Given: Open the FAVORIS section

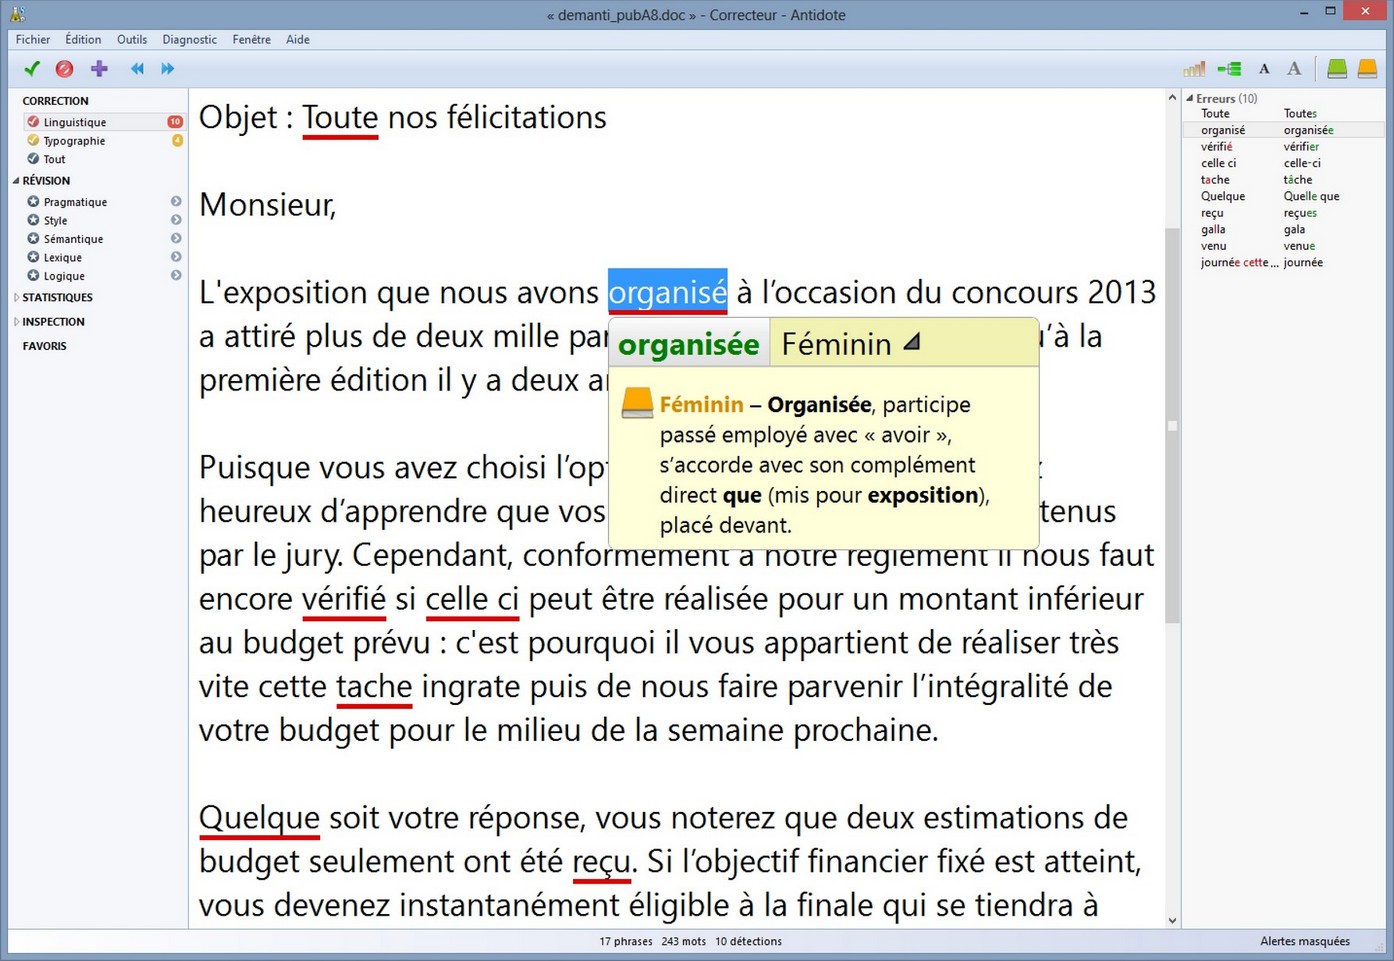Looking at the screenshot, I should pos(44,346).
